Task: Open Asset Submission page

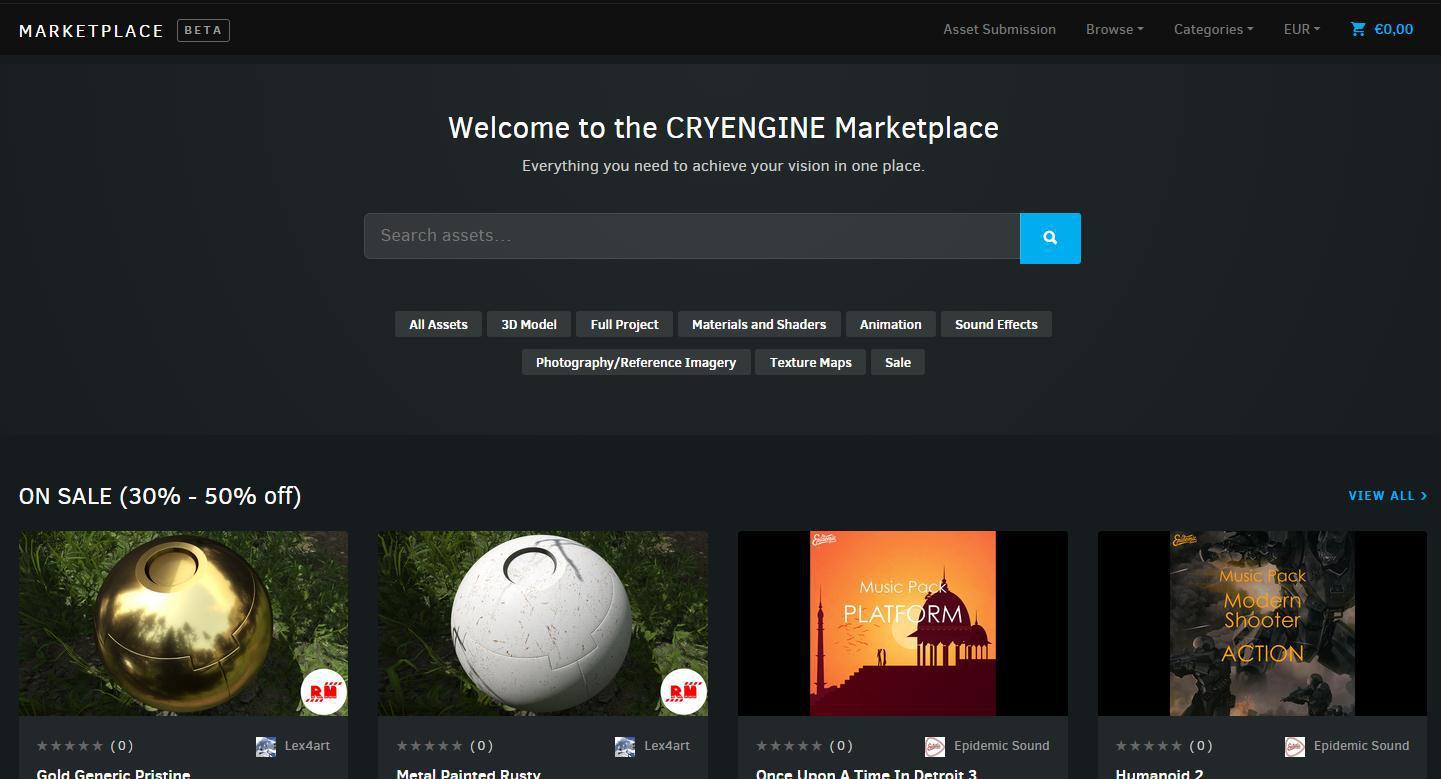Action: (999, 29)
